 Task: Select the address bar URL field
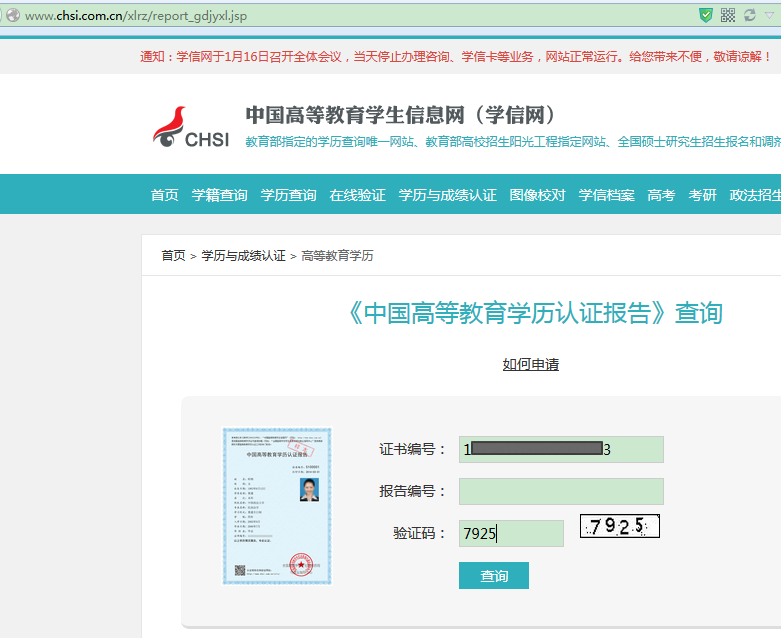[349, 16]
